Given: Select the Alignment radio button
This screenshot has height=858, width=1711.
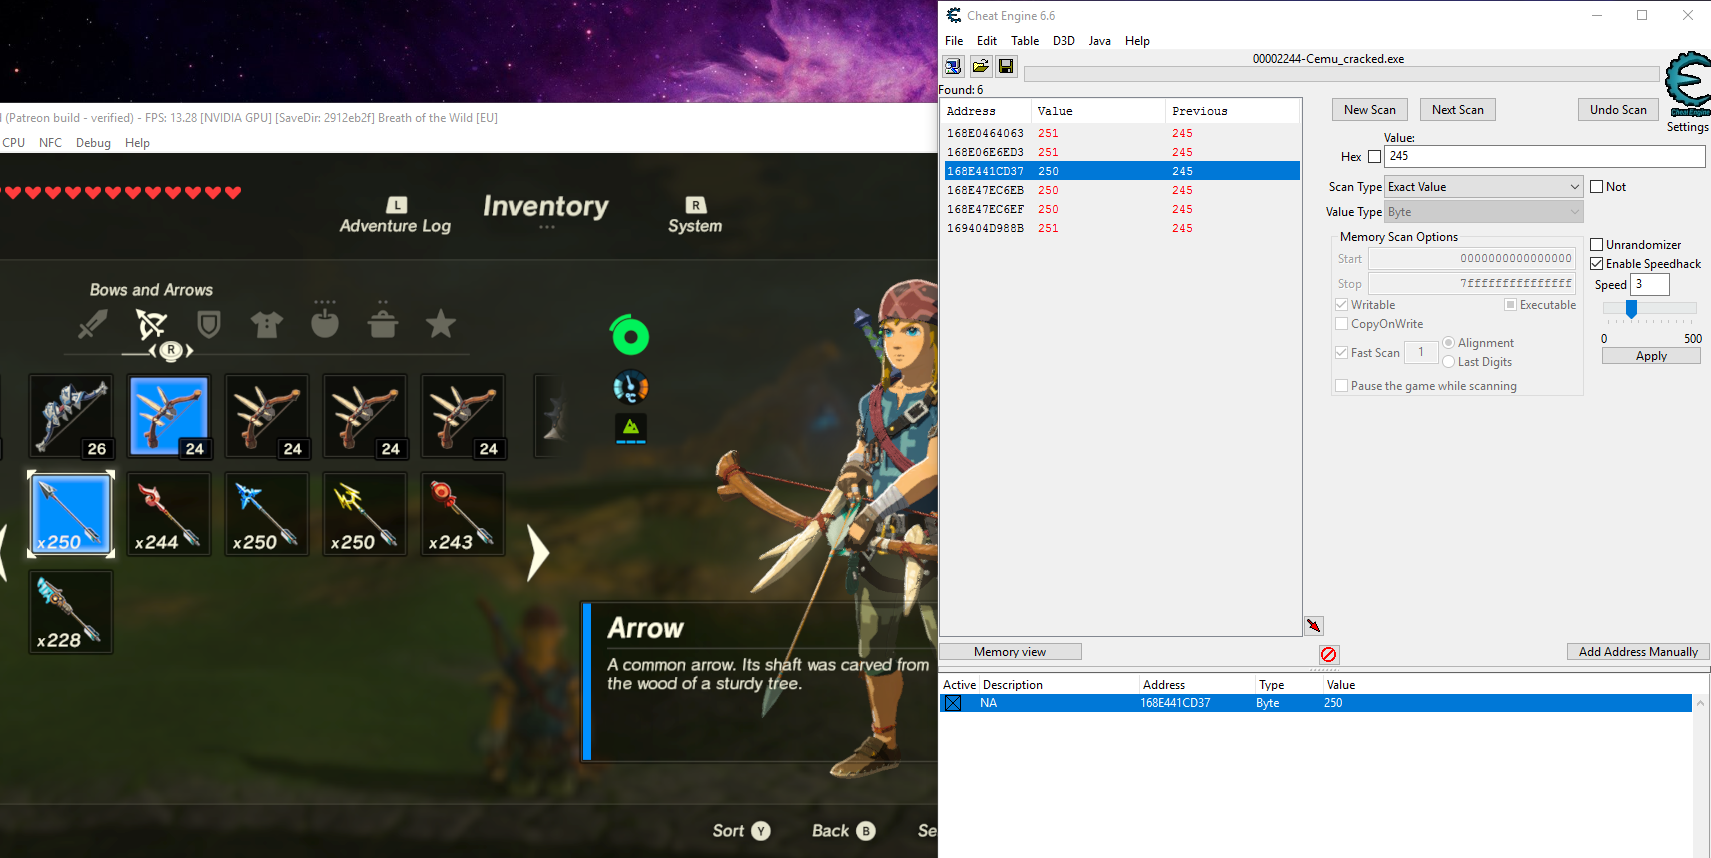Looking at the screenshot, I should [x=1449, y=343].
